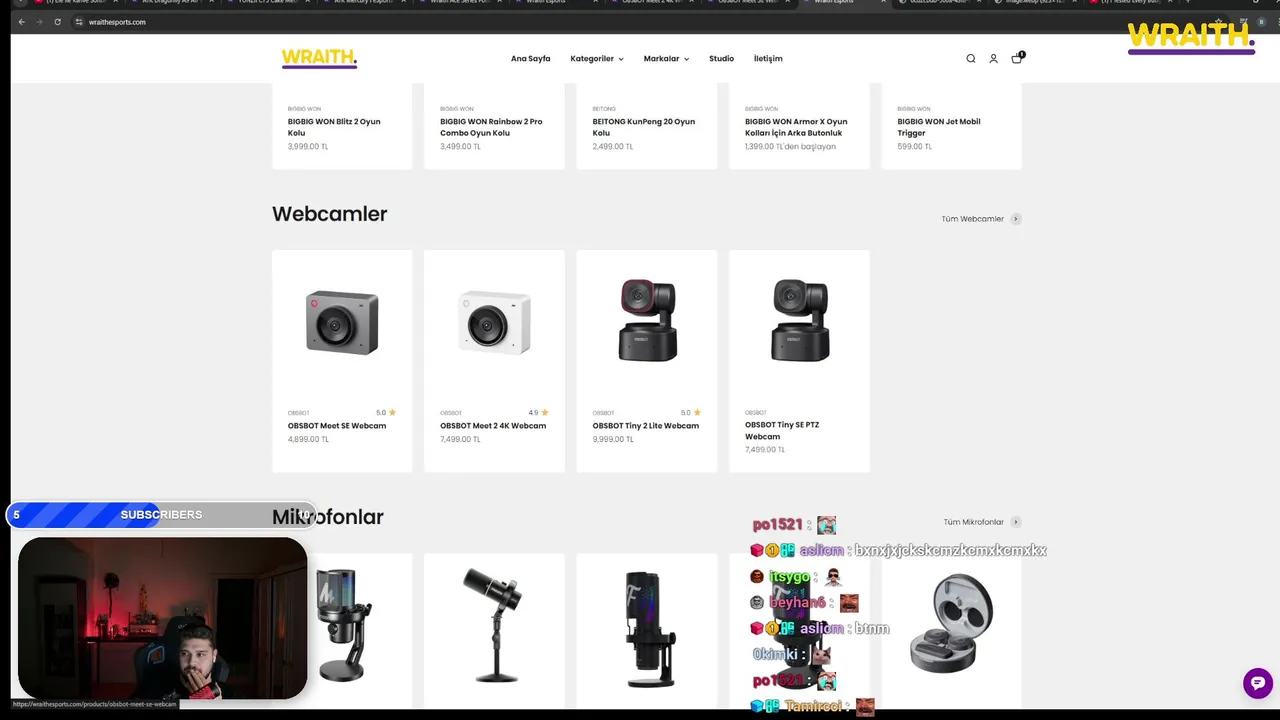The image size is (1280, 720).
Task: Click the site info icon by the URL
Action: (x=78, y=22)
